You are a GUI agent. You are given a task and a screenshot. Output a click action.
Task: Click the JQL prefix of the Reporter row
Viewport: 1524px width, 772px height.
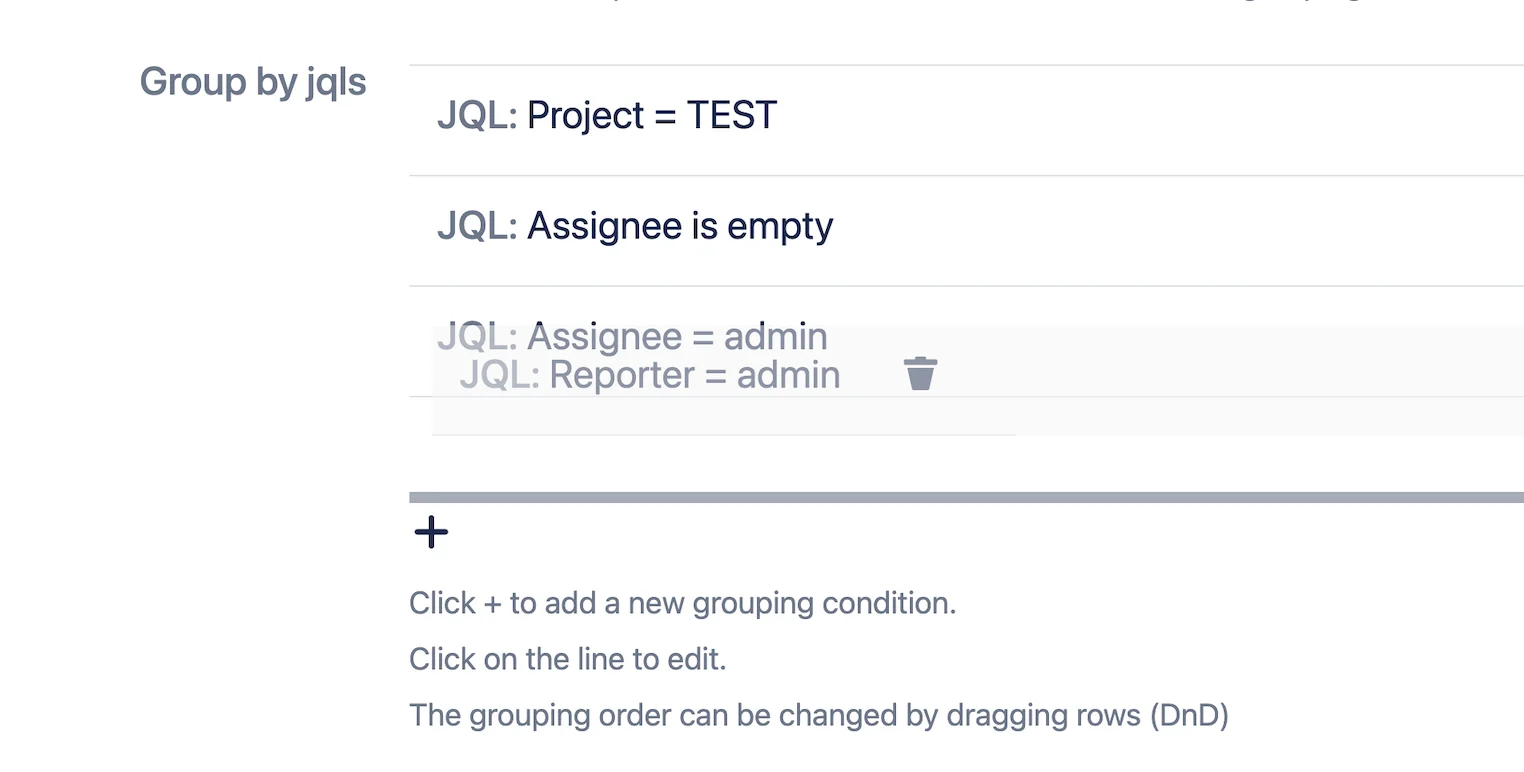tap(499, 375)
